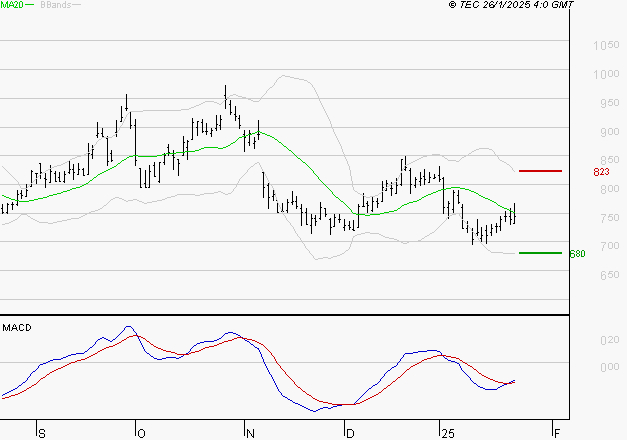627x440 pixels.
Task: Click the 650 price axis label
Action: 609,275
